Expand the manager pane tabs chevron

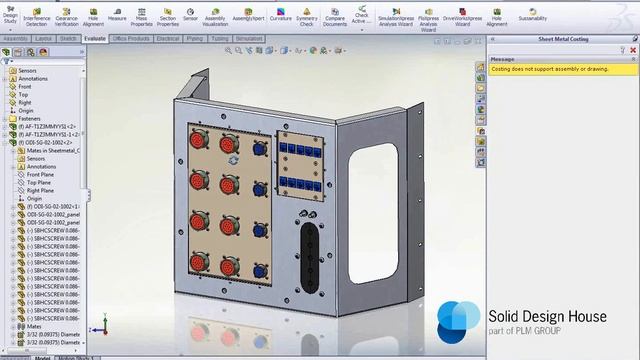pyautogui.click(x=82, y=52)
